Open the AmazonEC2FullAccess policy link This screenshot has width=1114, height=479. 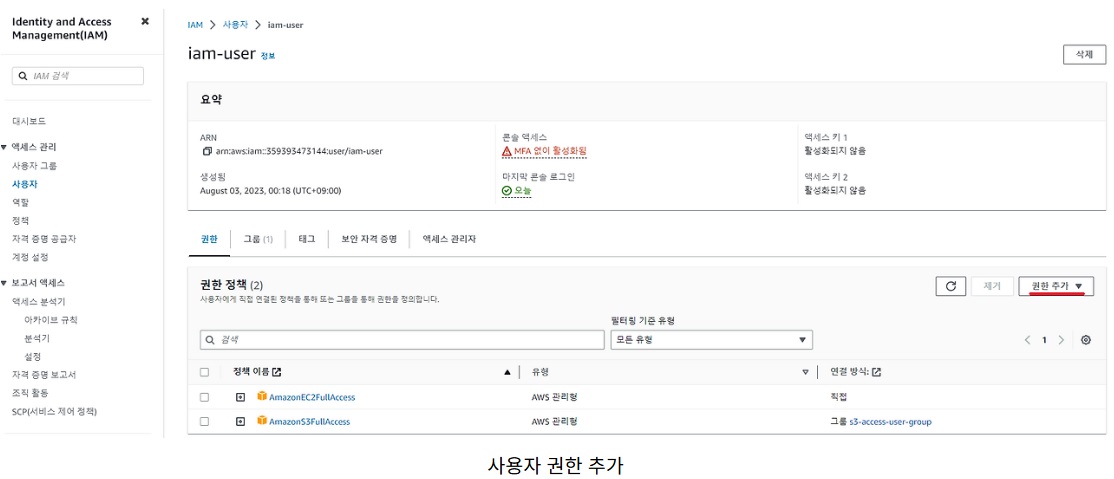pyautogui.click(x=312, y=397)
